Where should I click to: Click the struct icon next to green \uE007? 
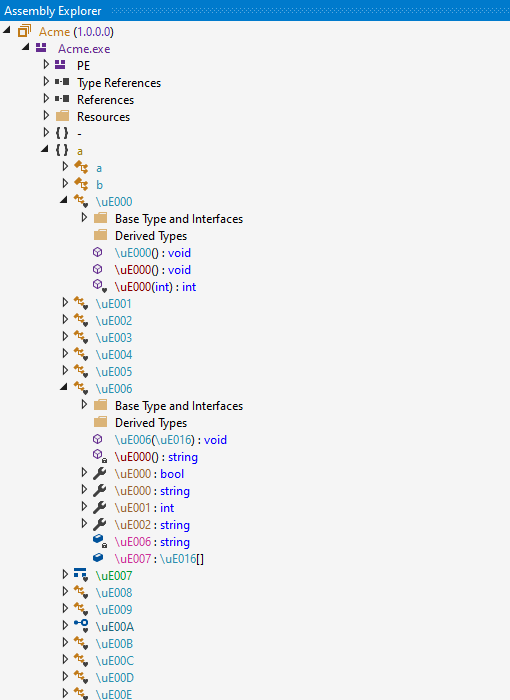[81, 575]
